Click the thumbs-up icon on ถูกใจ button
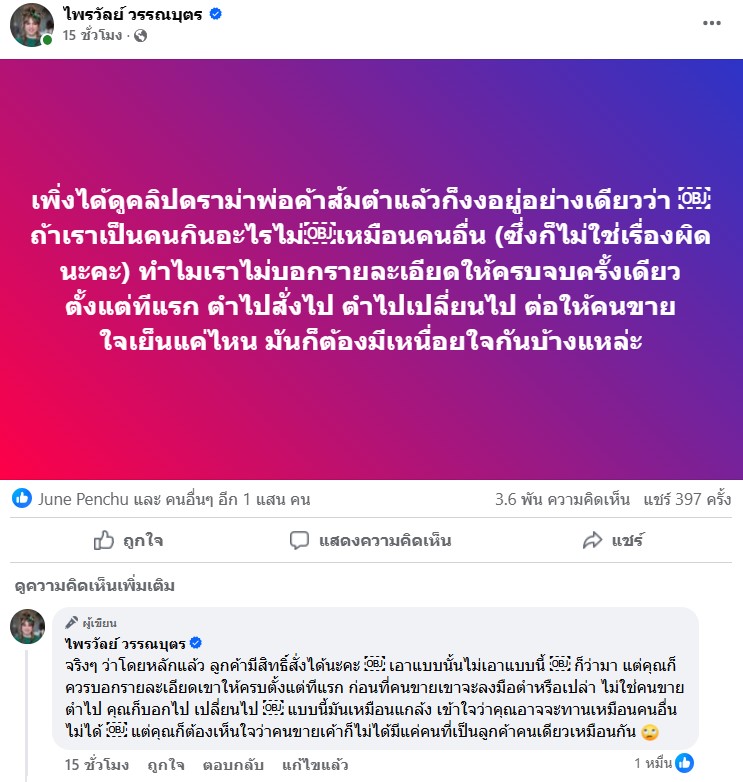The width and height of the screenshot is (743, 782). click(x=104, y=540)
